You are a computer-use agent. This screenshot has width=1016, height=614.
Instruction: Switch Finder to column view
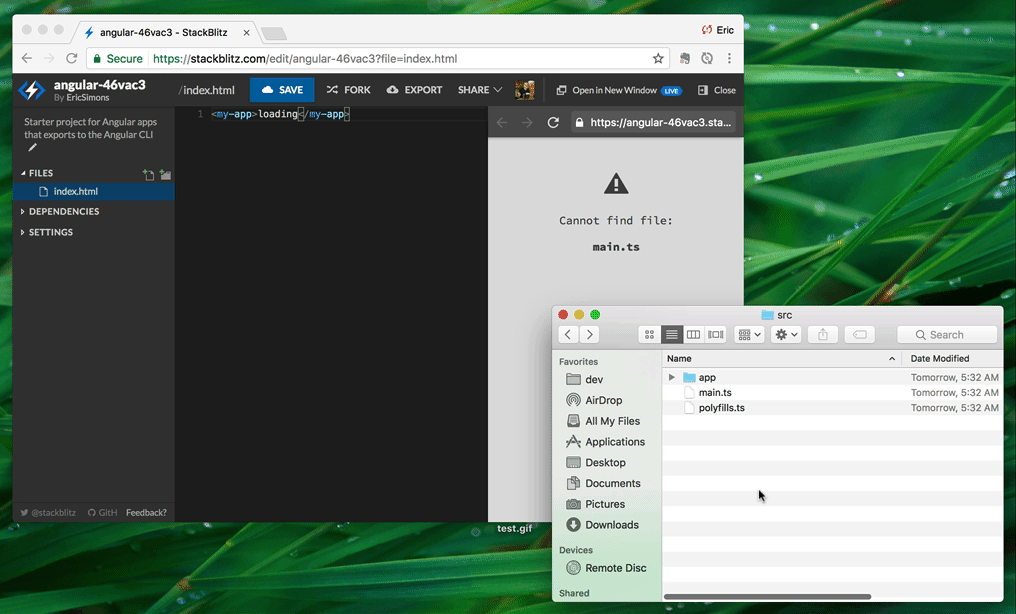pyautogui.click(x=693, y=334)
